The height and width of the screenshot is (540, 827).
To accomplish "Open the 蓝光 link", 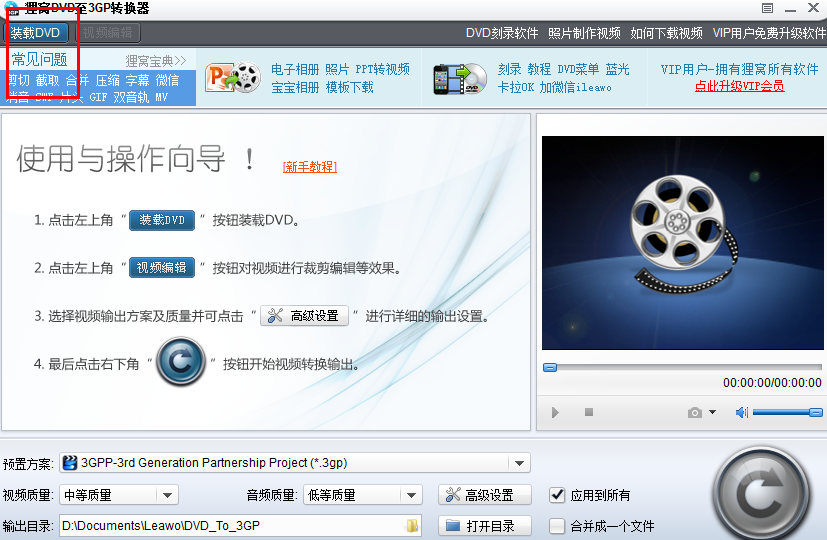I will [617, 69].
